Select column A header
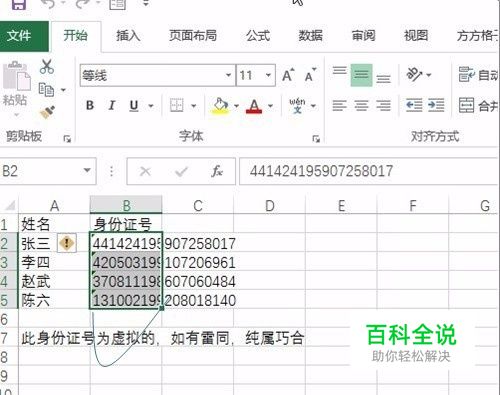Image resolution: width=500 pixels, height=395 pixels. pos(54,205)
